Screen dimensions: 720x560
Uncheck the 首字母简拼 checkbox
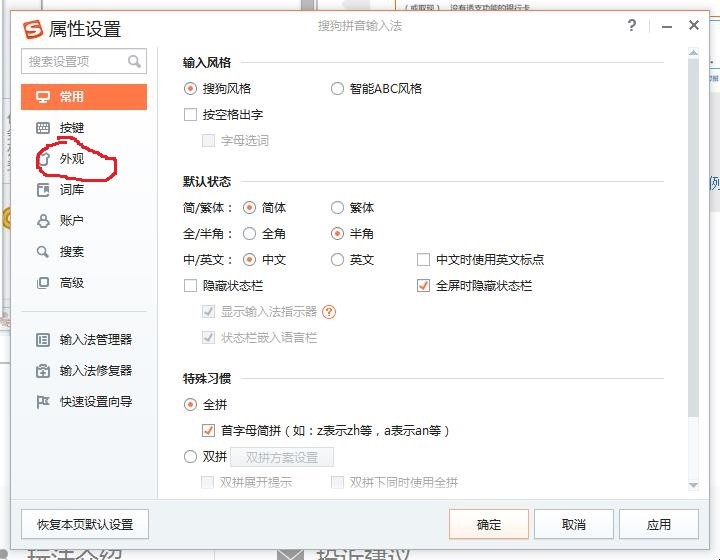click(208, 431)
